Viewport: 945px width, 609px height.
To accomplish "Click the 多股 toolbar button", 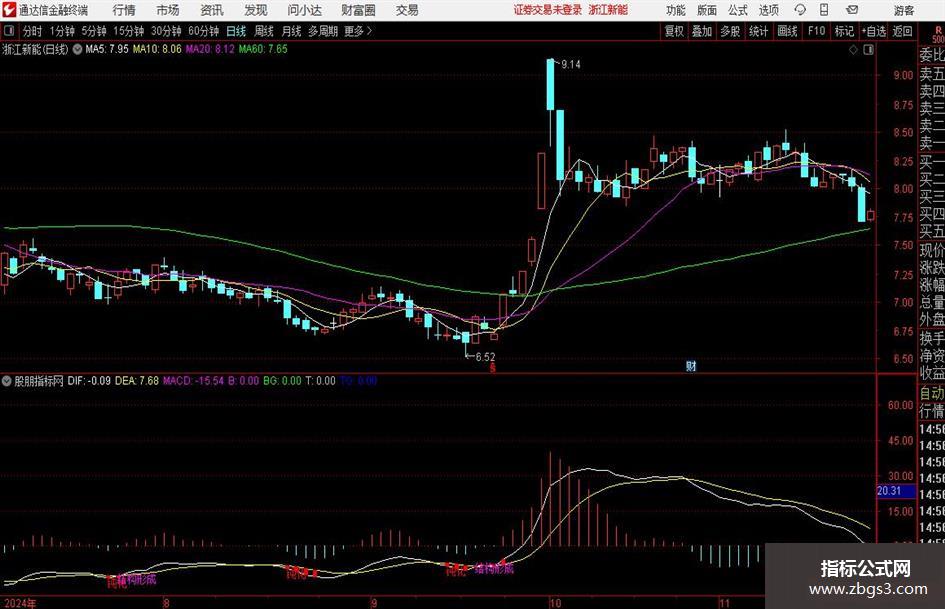I will pyautogui.click(x=730, y=31).
